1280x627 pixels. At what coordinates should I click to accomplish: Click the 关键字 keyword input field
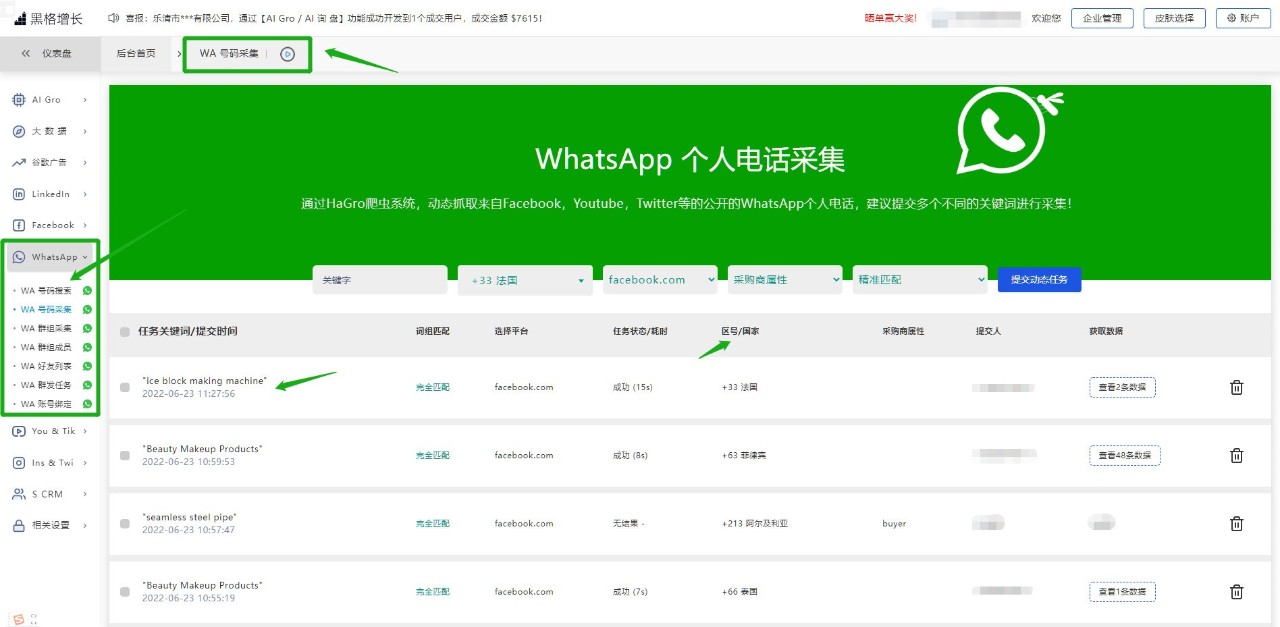pyautogui.click(x=379, y=281)
